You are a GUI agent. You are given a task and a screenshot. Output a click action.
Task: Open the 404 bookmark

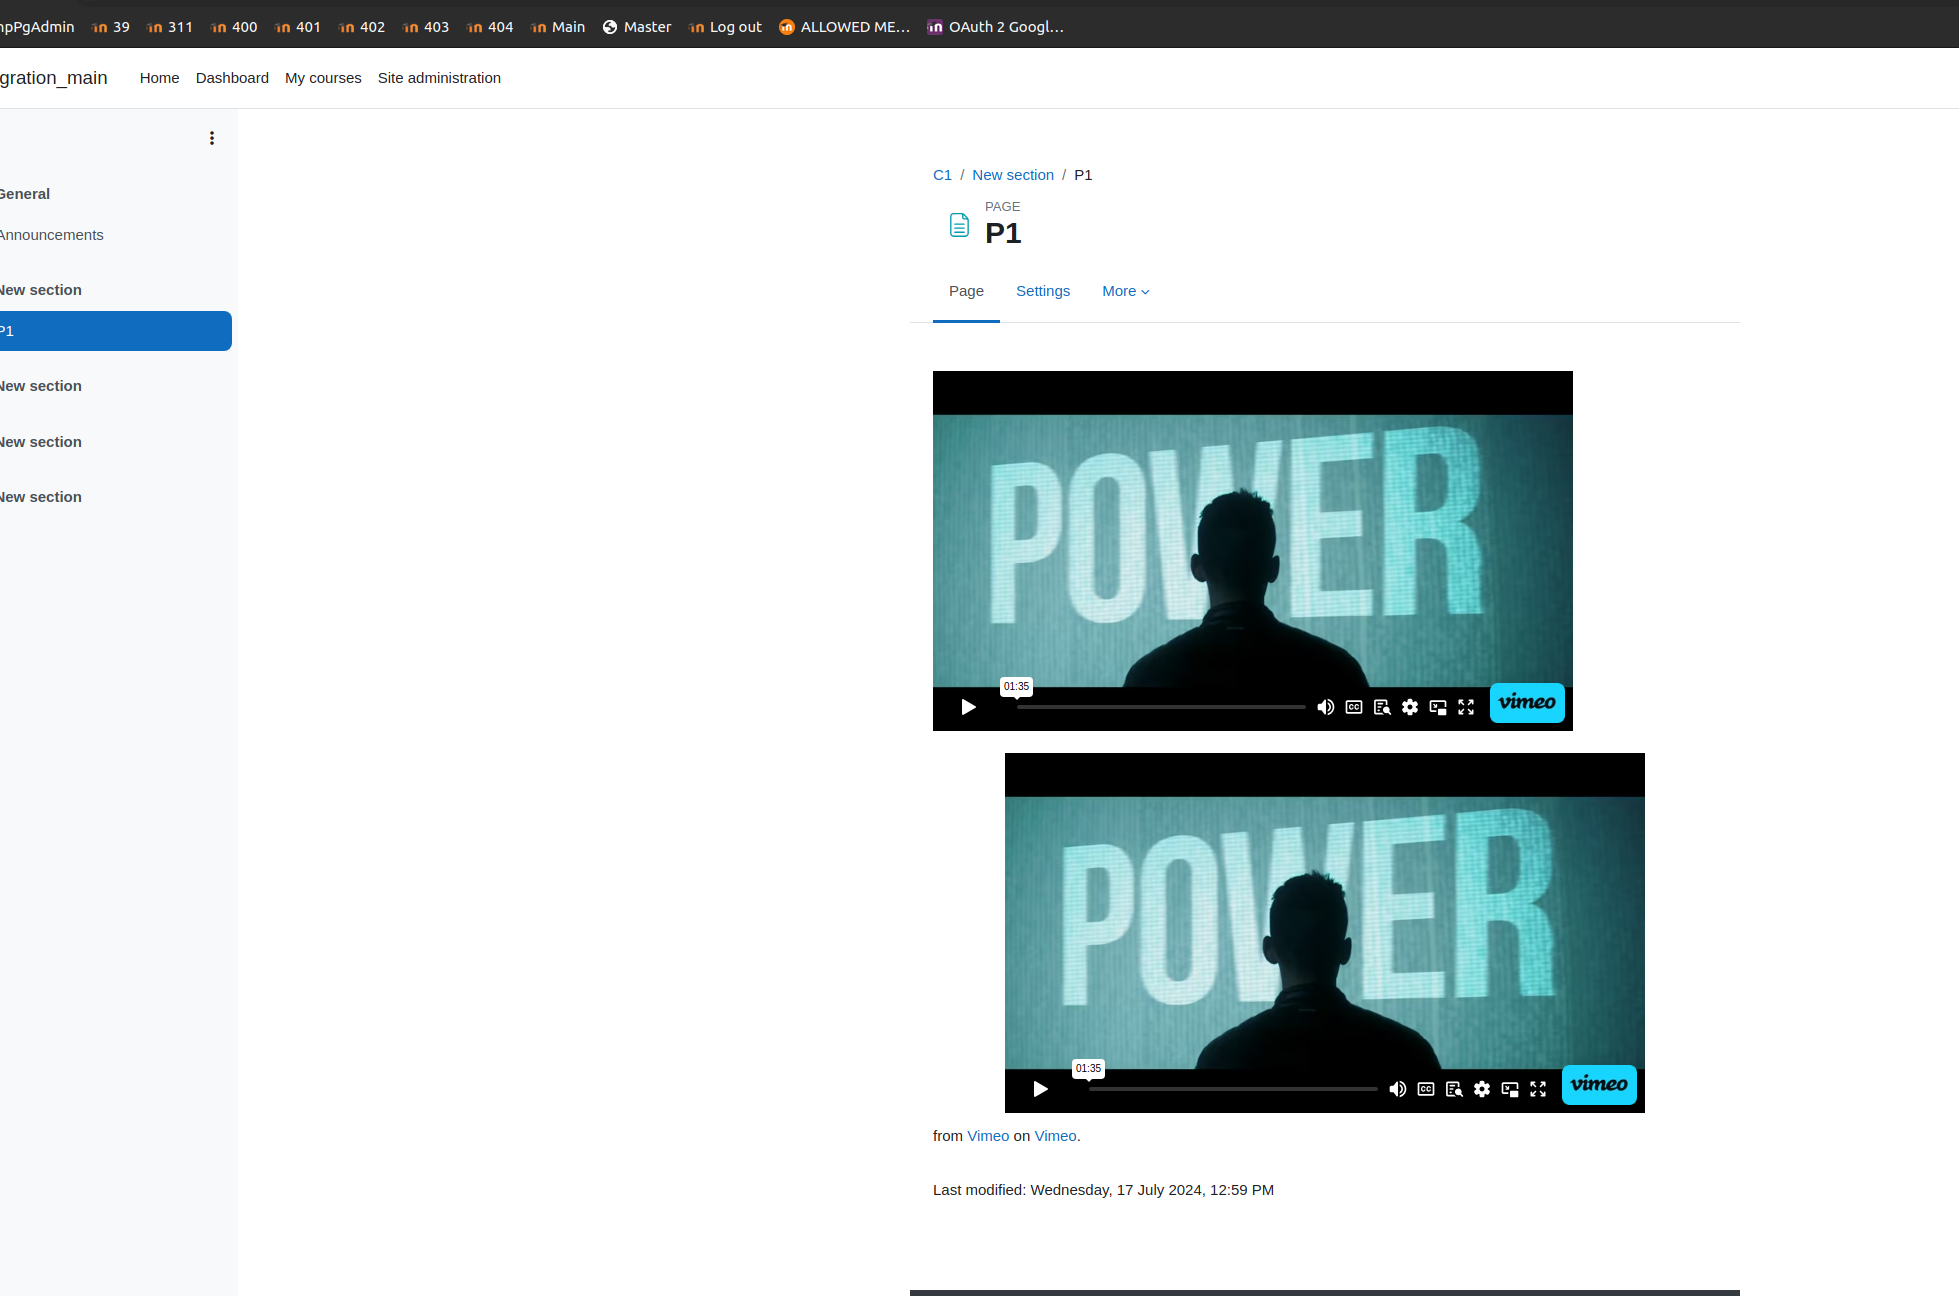(490, 27)
